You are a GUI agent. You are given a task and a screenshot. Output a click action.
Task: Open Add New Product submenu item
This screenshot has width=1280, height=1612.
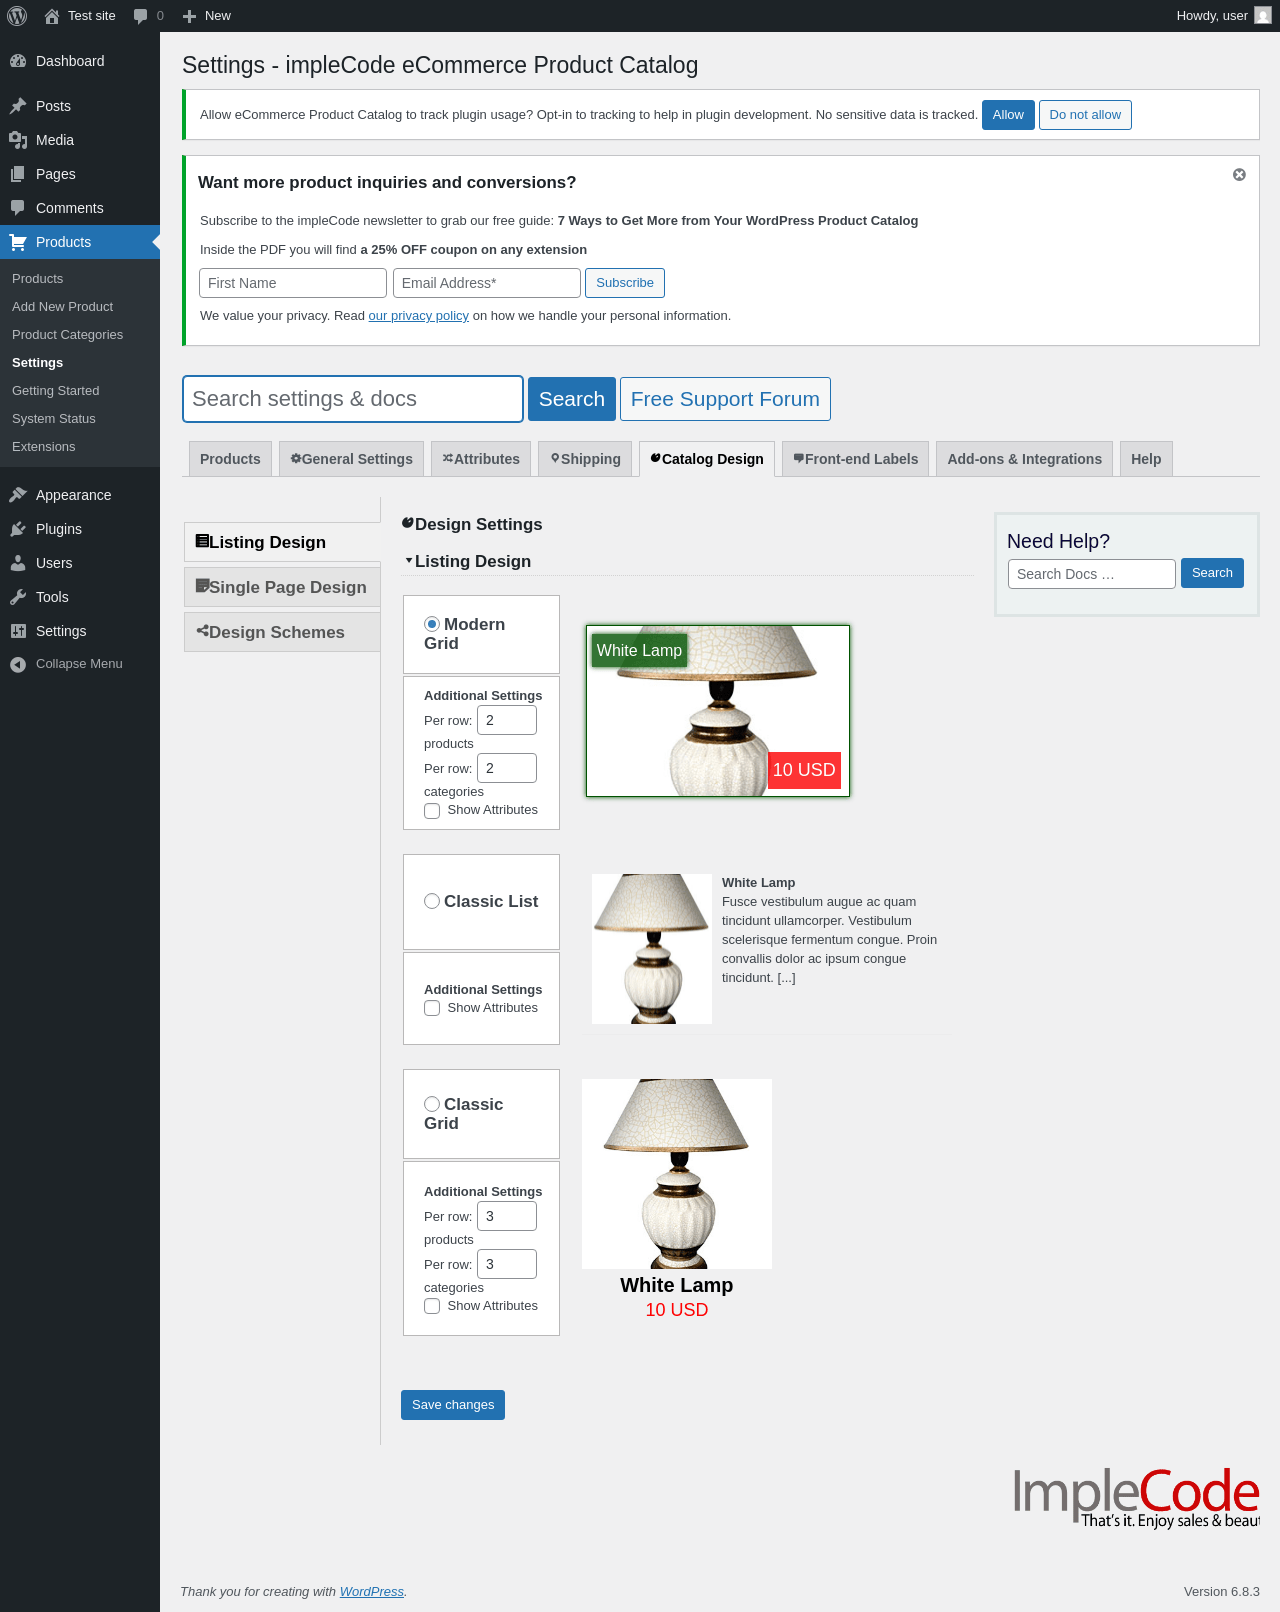62,307
